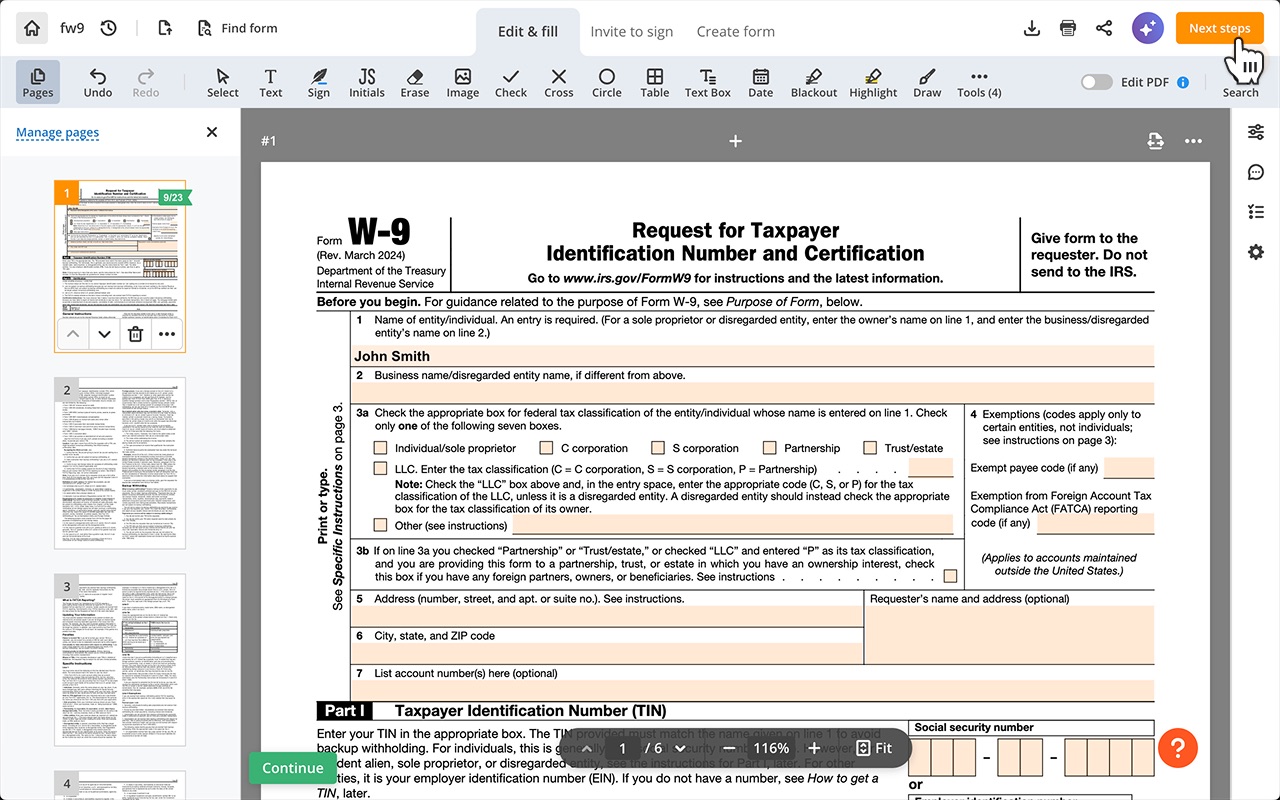Image resolution: width=1280 pixels, height=800 pixels.
Task: Open document version history clock icon
Action: [x=109, y=28]
